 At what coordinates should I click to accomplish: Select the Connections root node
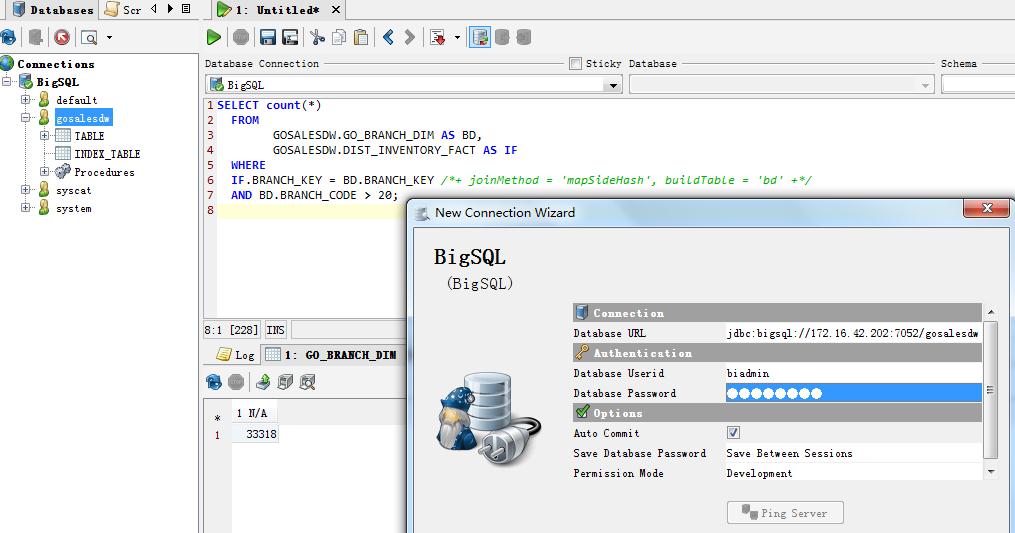pos(56,63)
